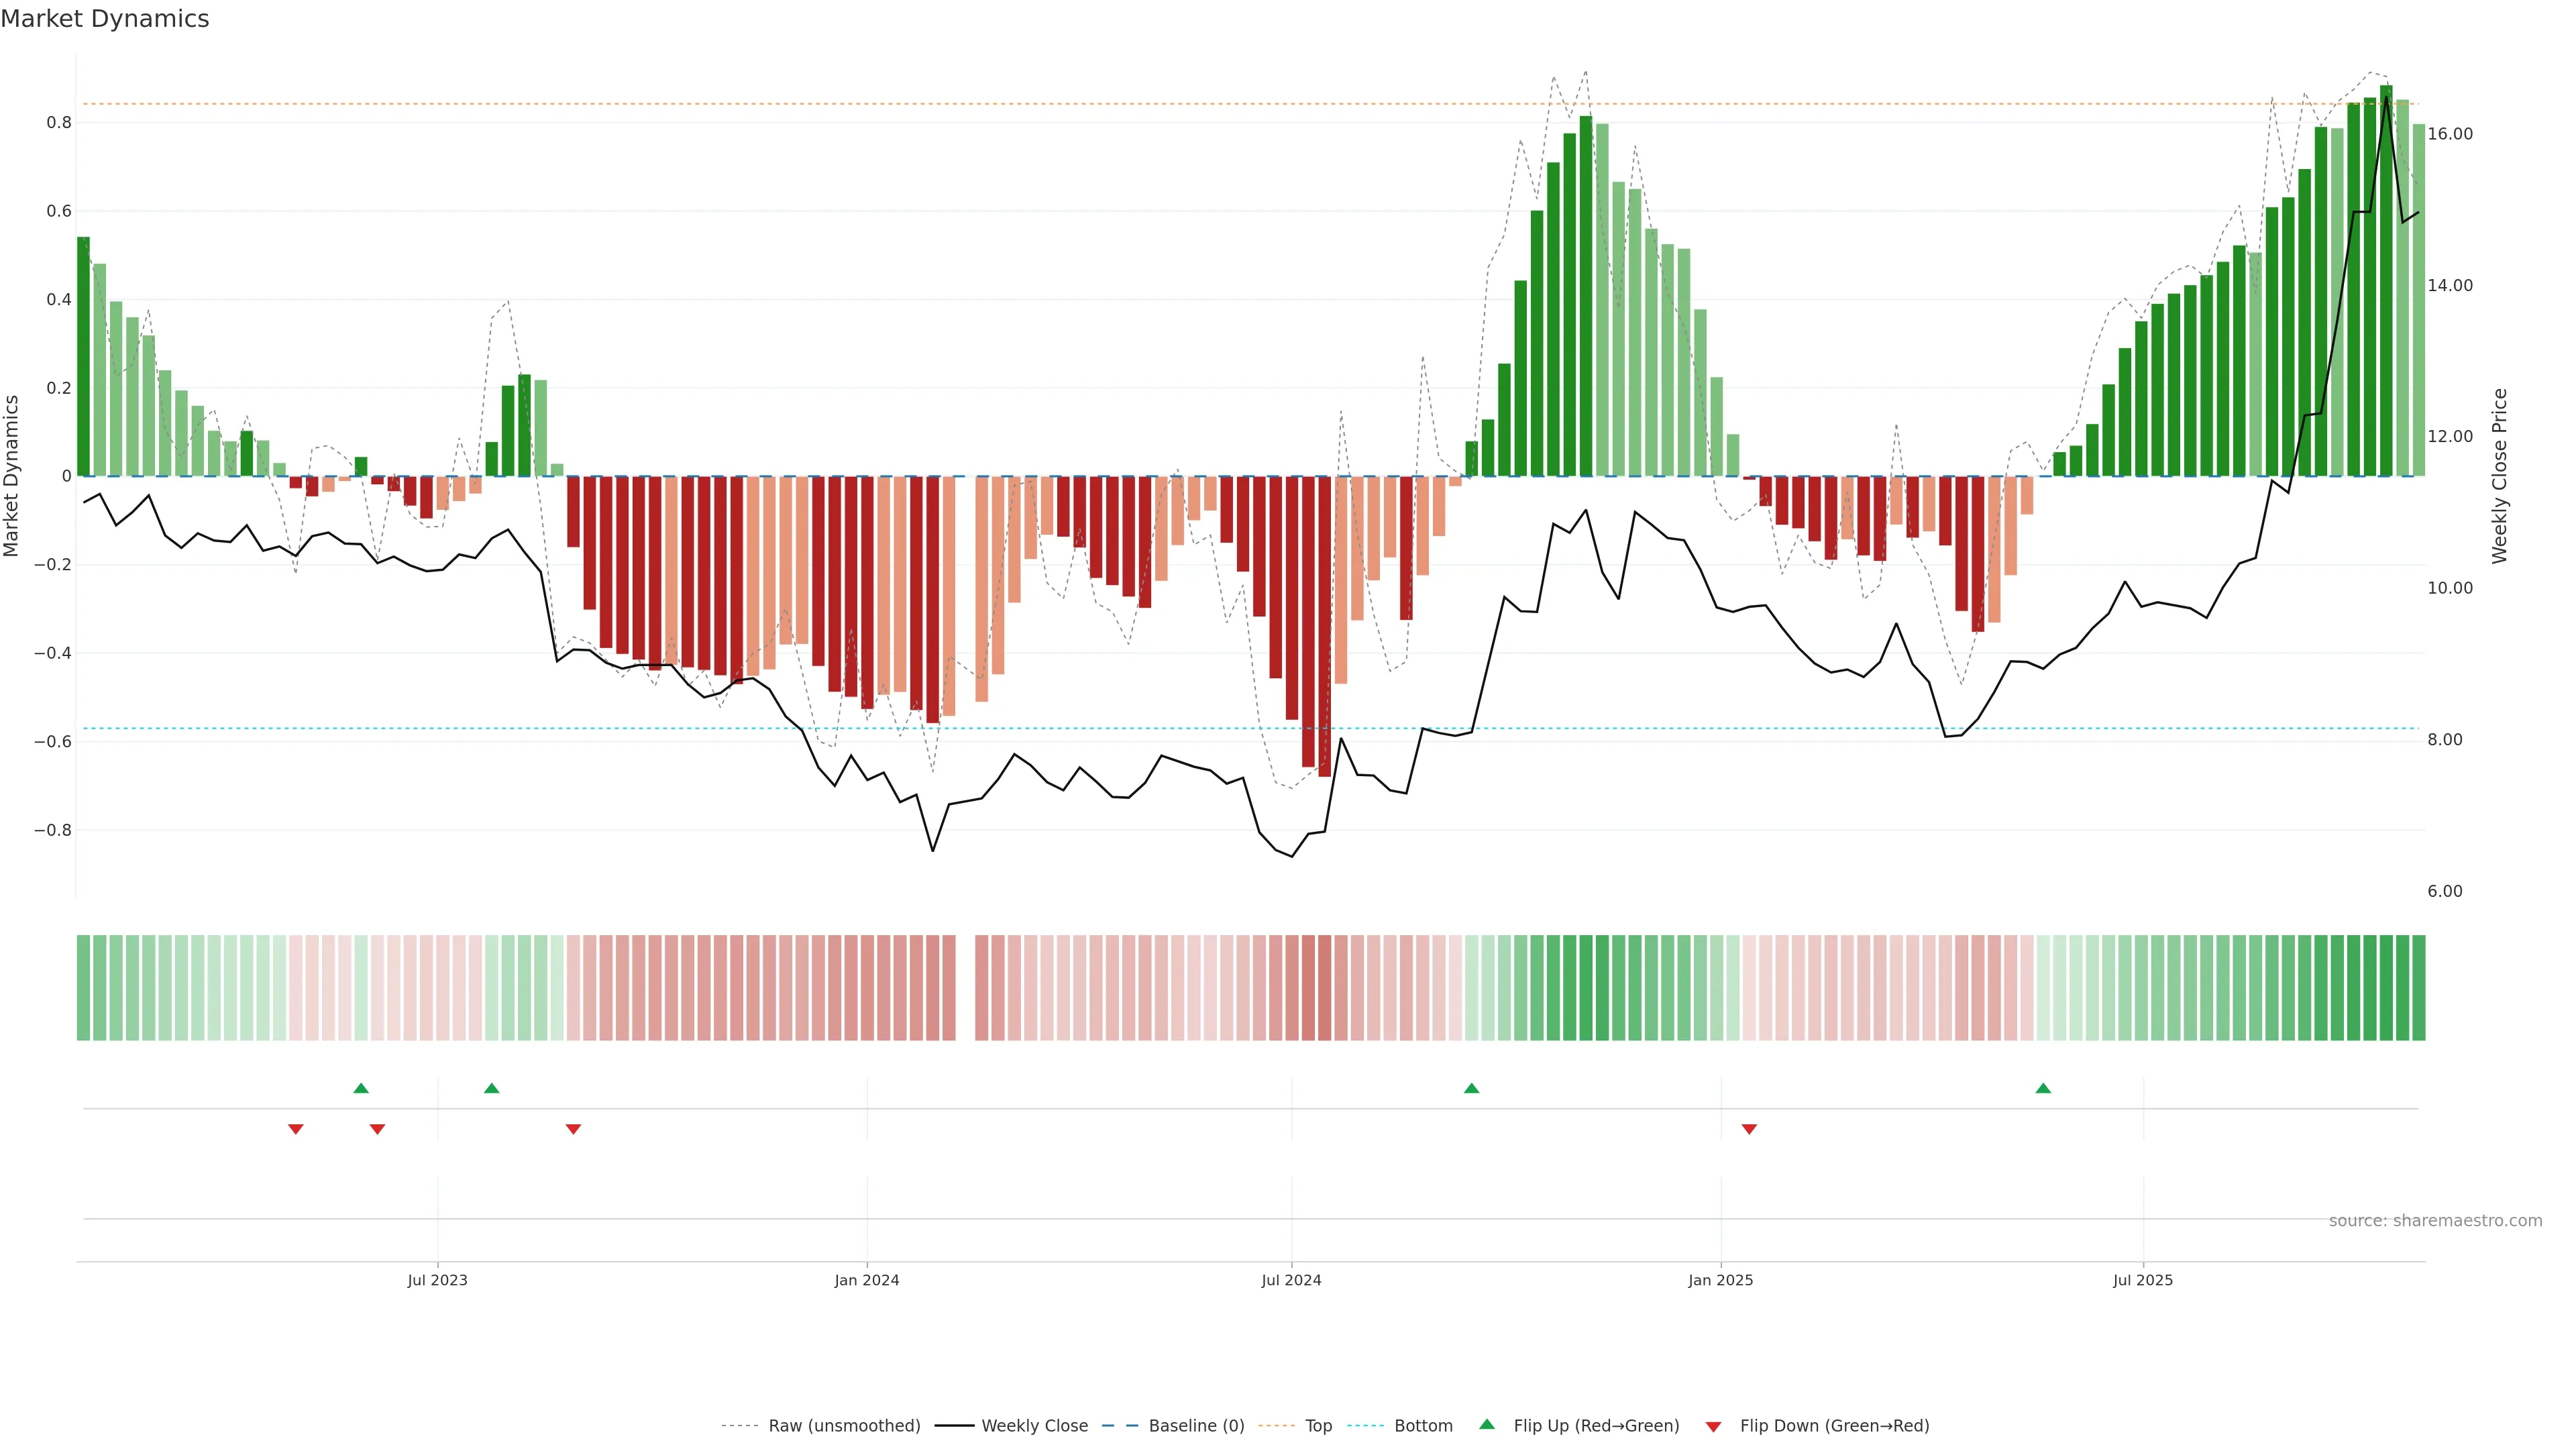
Task: Hide the Top line via legend
Action: point(1318,1426)
